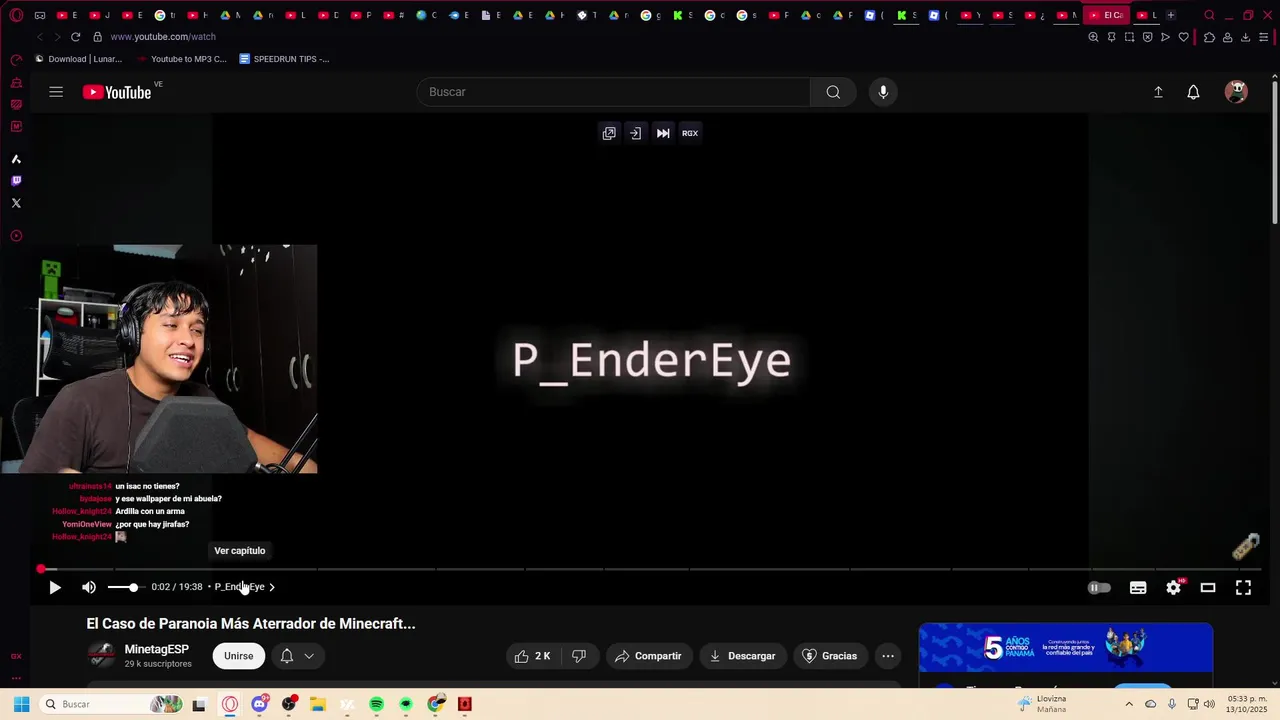Go back in browser history

39,37
